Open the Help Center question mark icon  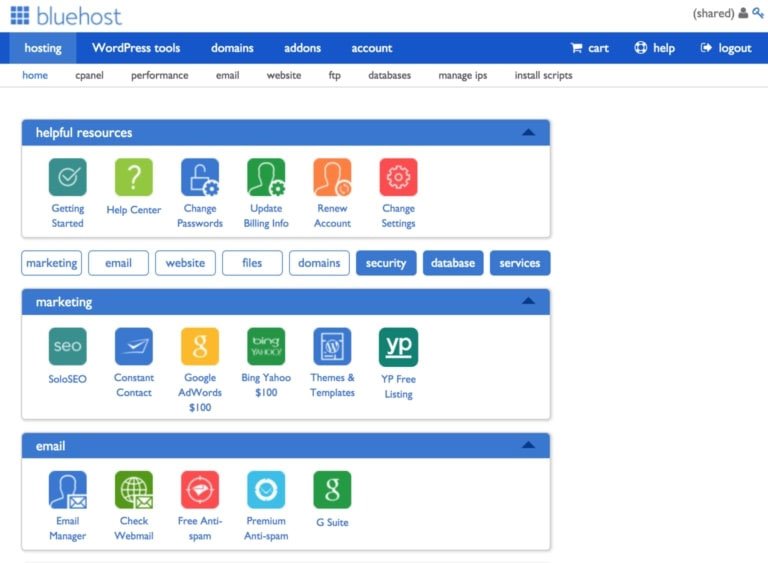[134, 177]
